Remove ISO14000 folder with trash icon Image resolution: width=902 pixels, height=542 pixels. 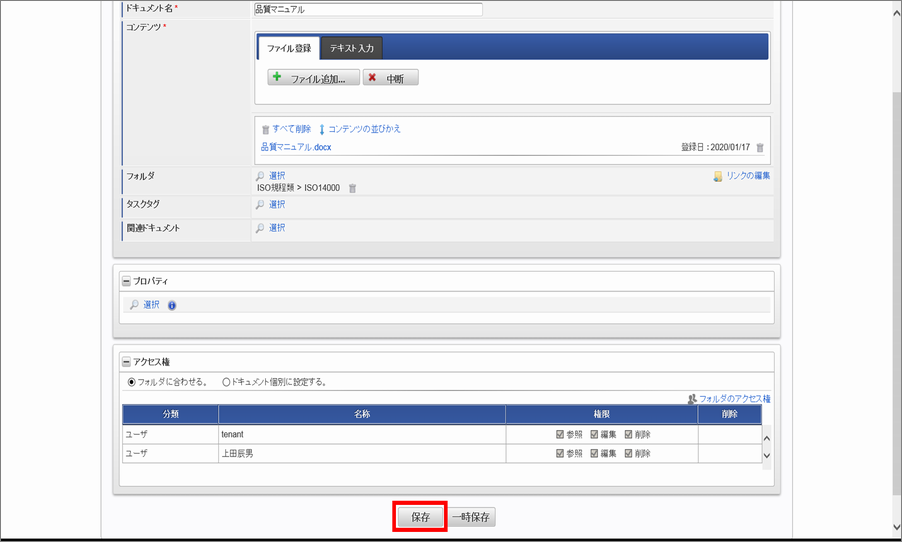point(353,188)
